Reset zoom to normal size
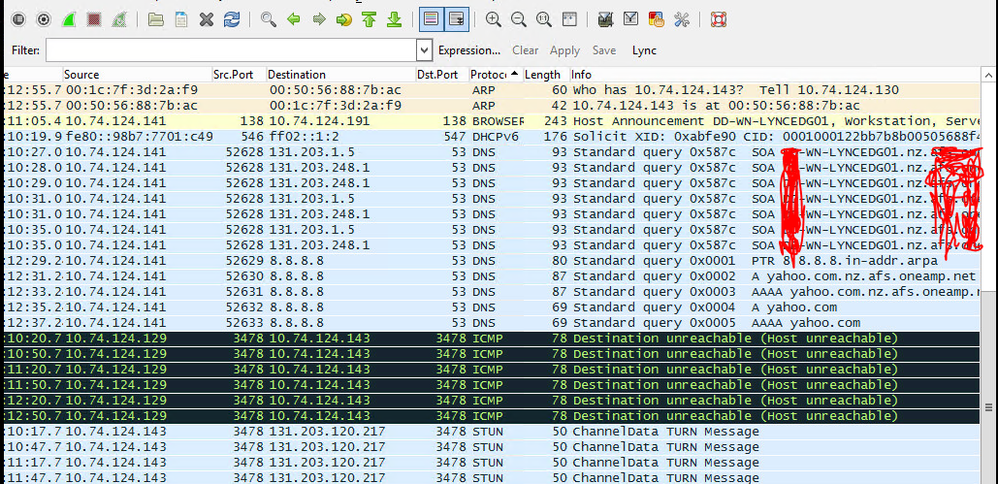 (x=544, y=20)
